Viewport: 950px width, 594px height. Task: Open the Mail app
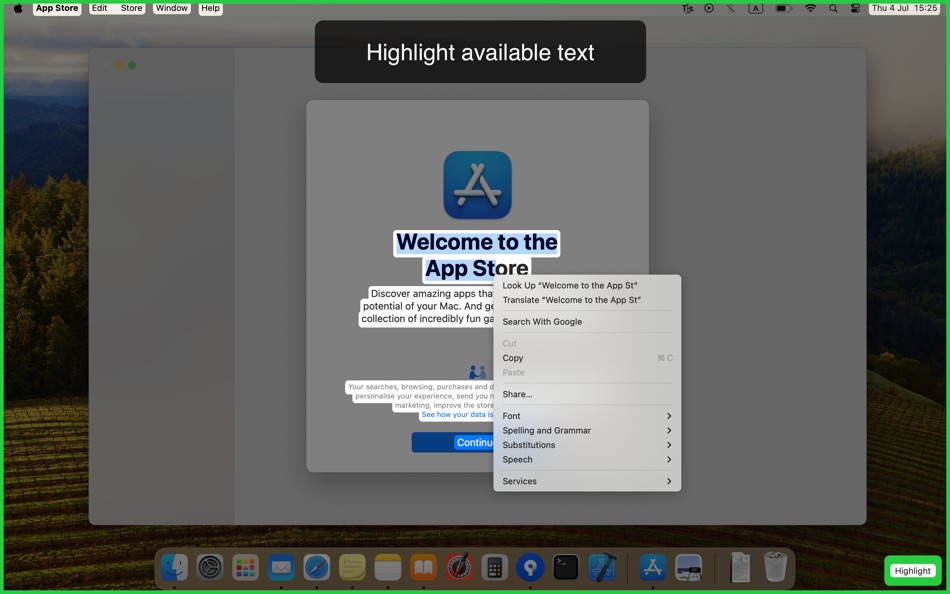280,568
